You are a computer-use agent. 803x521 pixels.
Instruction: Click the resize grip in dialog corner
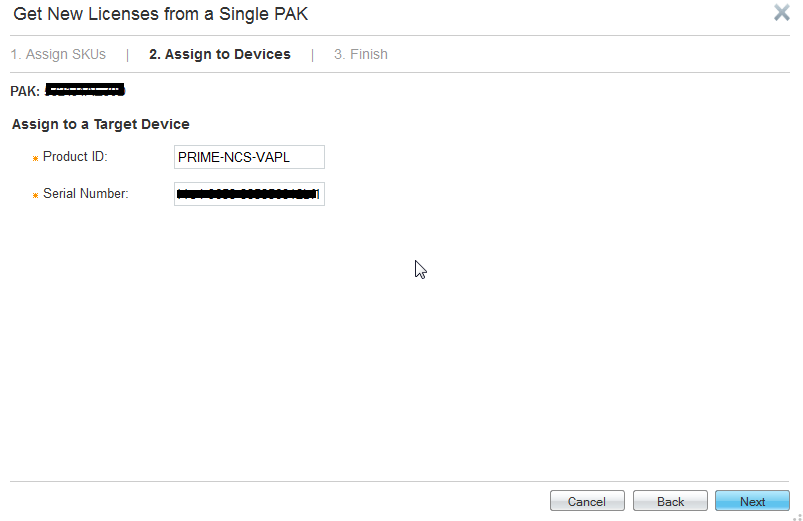[797, 515]
